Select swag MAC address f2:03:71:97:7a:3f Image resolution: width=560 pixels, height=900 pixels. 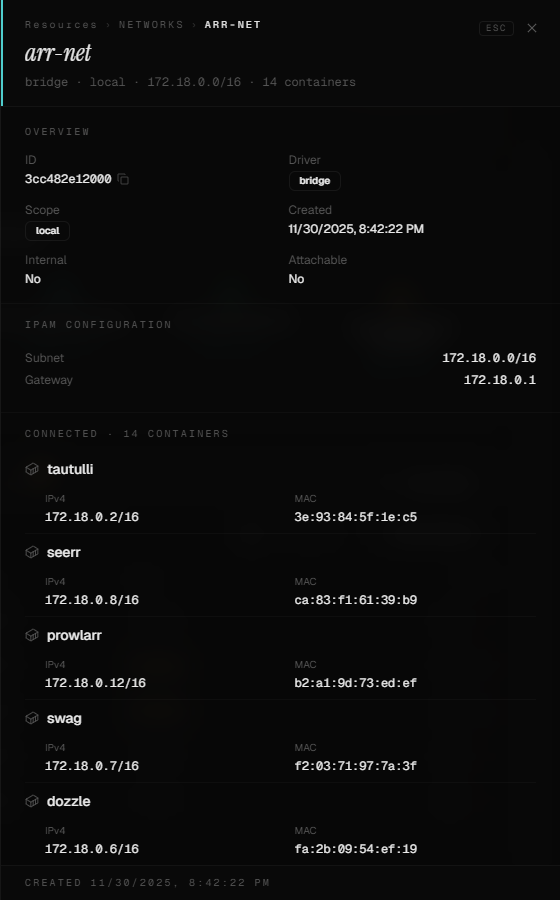(356, 766)
